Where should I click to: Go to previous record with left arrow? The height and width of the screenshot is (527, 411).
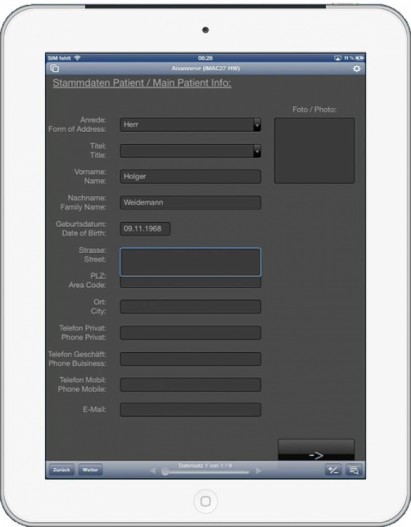click(x=153, y=471)
